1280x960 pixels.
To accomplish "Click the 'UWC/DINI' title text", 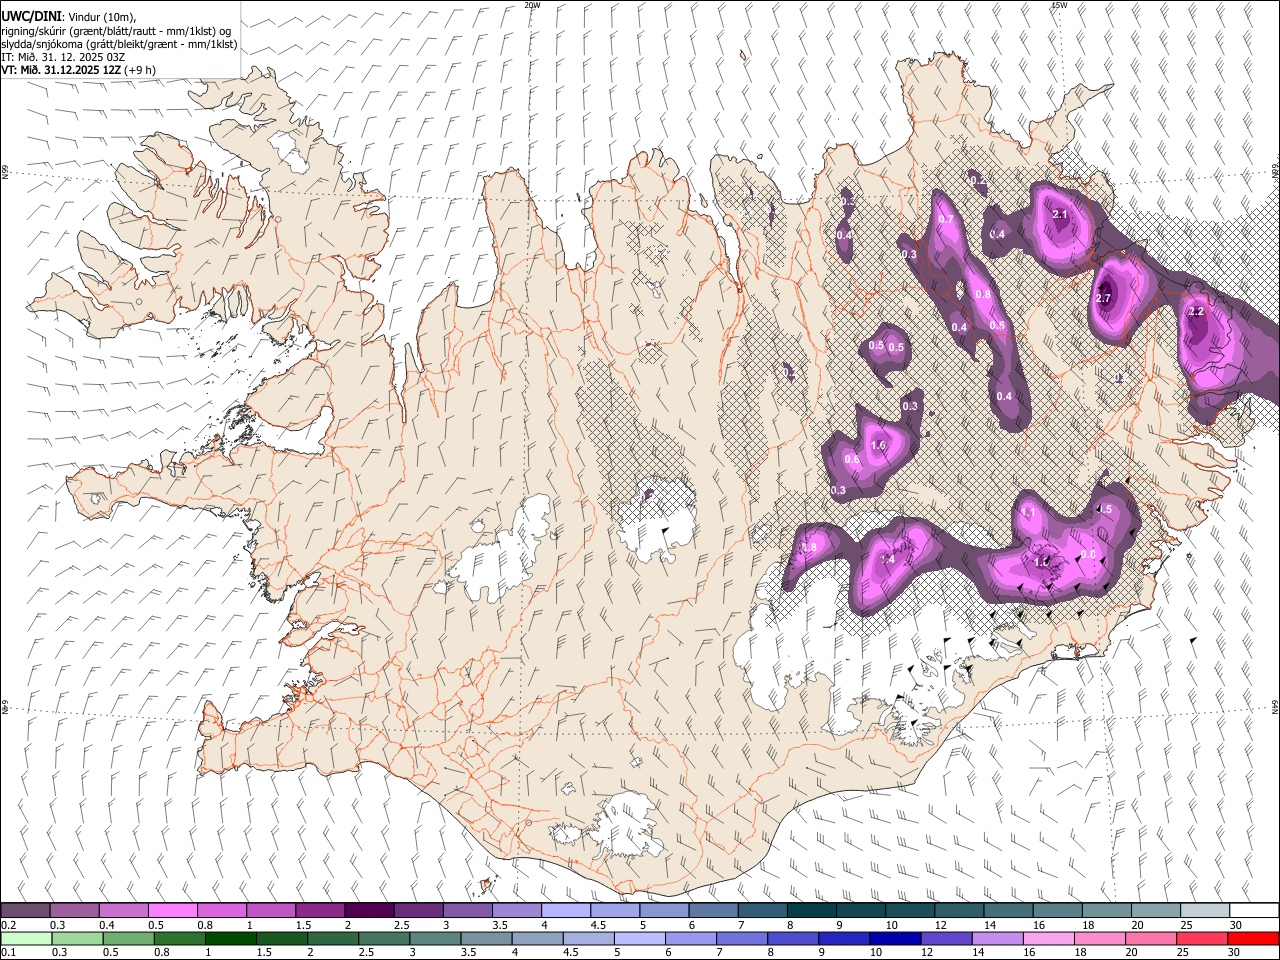I will [30, 16].
